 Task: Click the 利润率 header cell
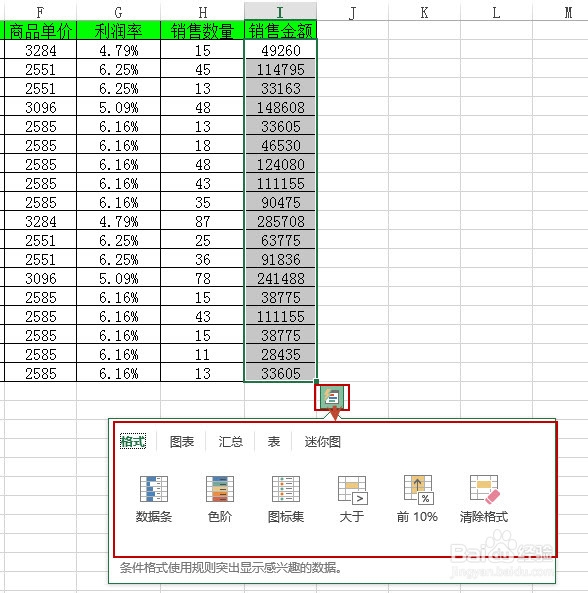click(118, 31)
